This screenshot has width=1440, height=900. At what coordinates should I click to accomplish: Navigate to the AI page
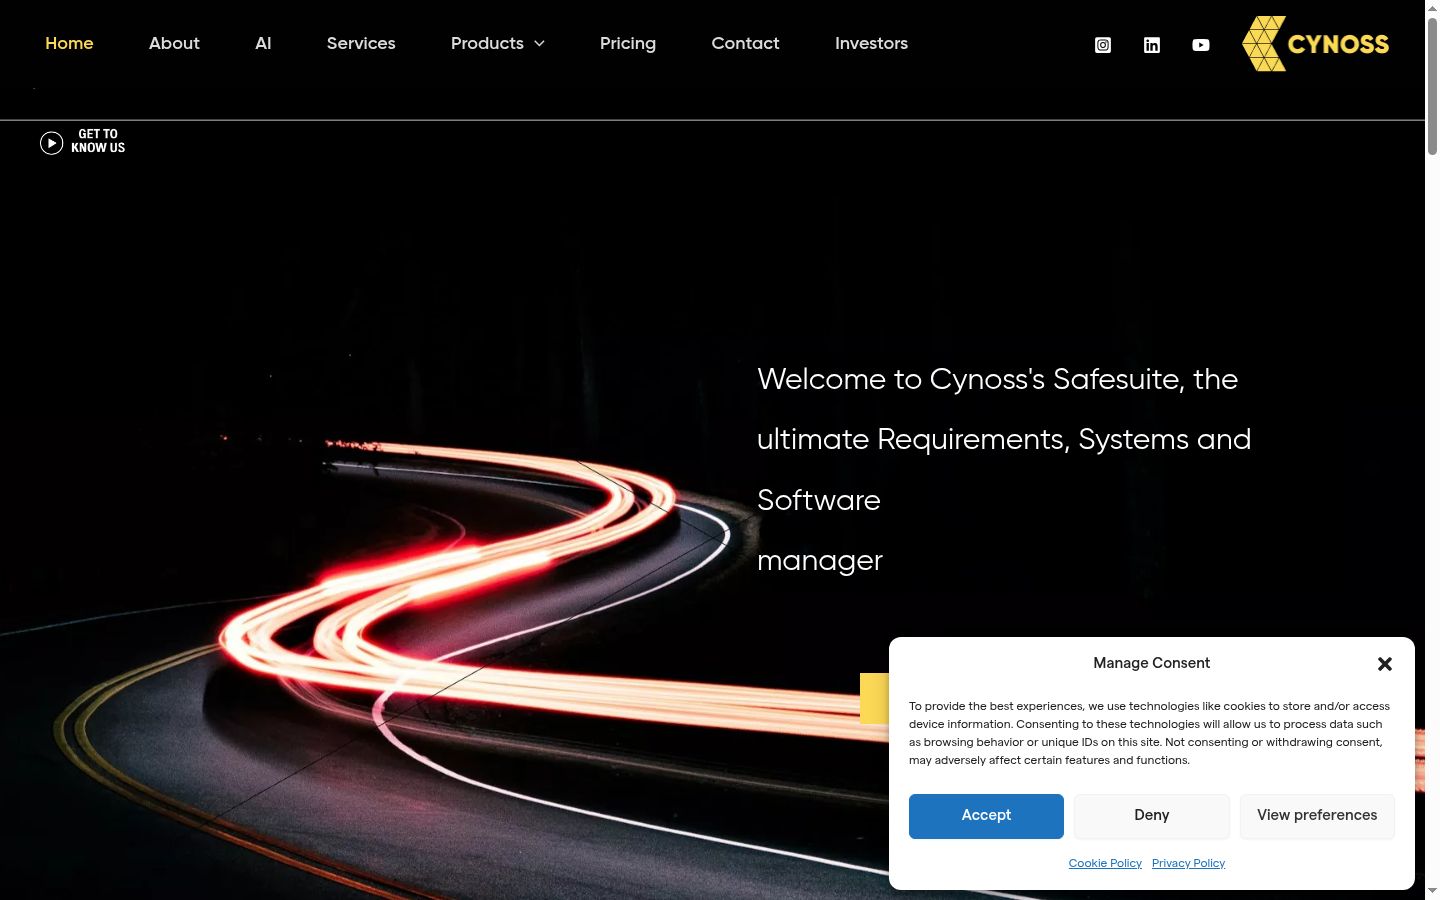pyautogui.click(x=263, y=43)
